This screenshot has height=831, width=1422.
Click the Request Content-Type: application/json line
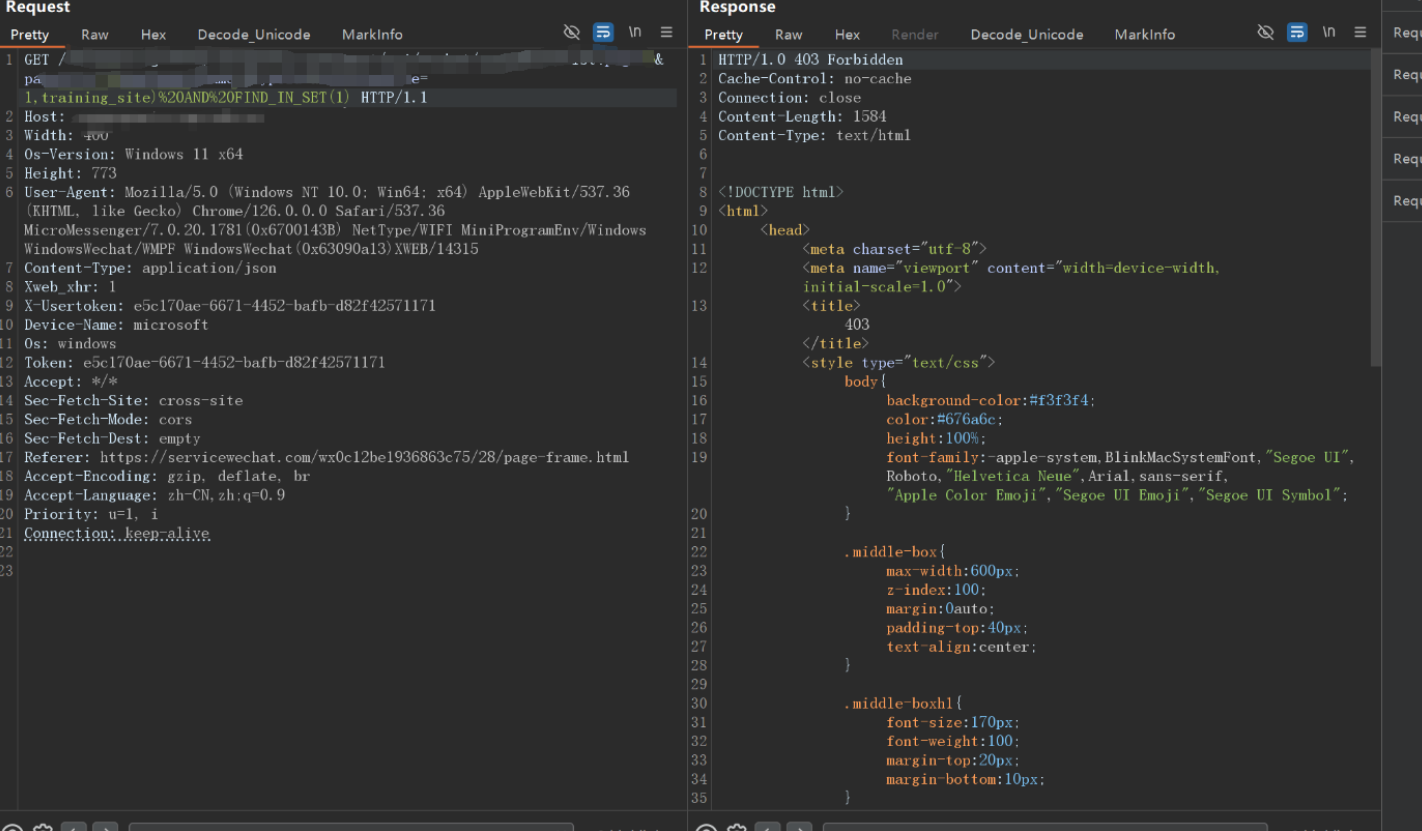(150, 268)
